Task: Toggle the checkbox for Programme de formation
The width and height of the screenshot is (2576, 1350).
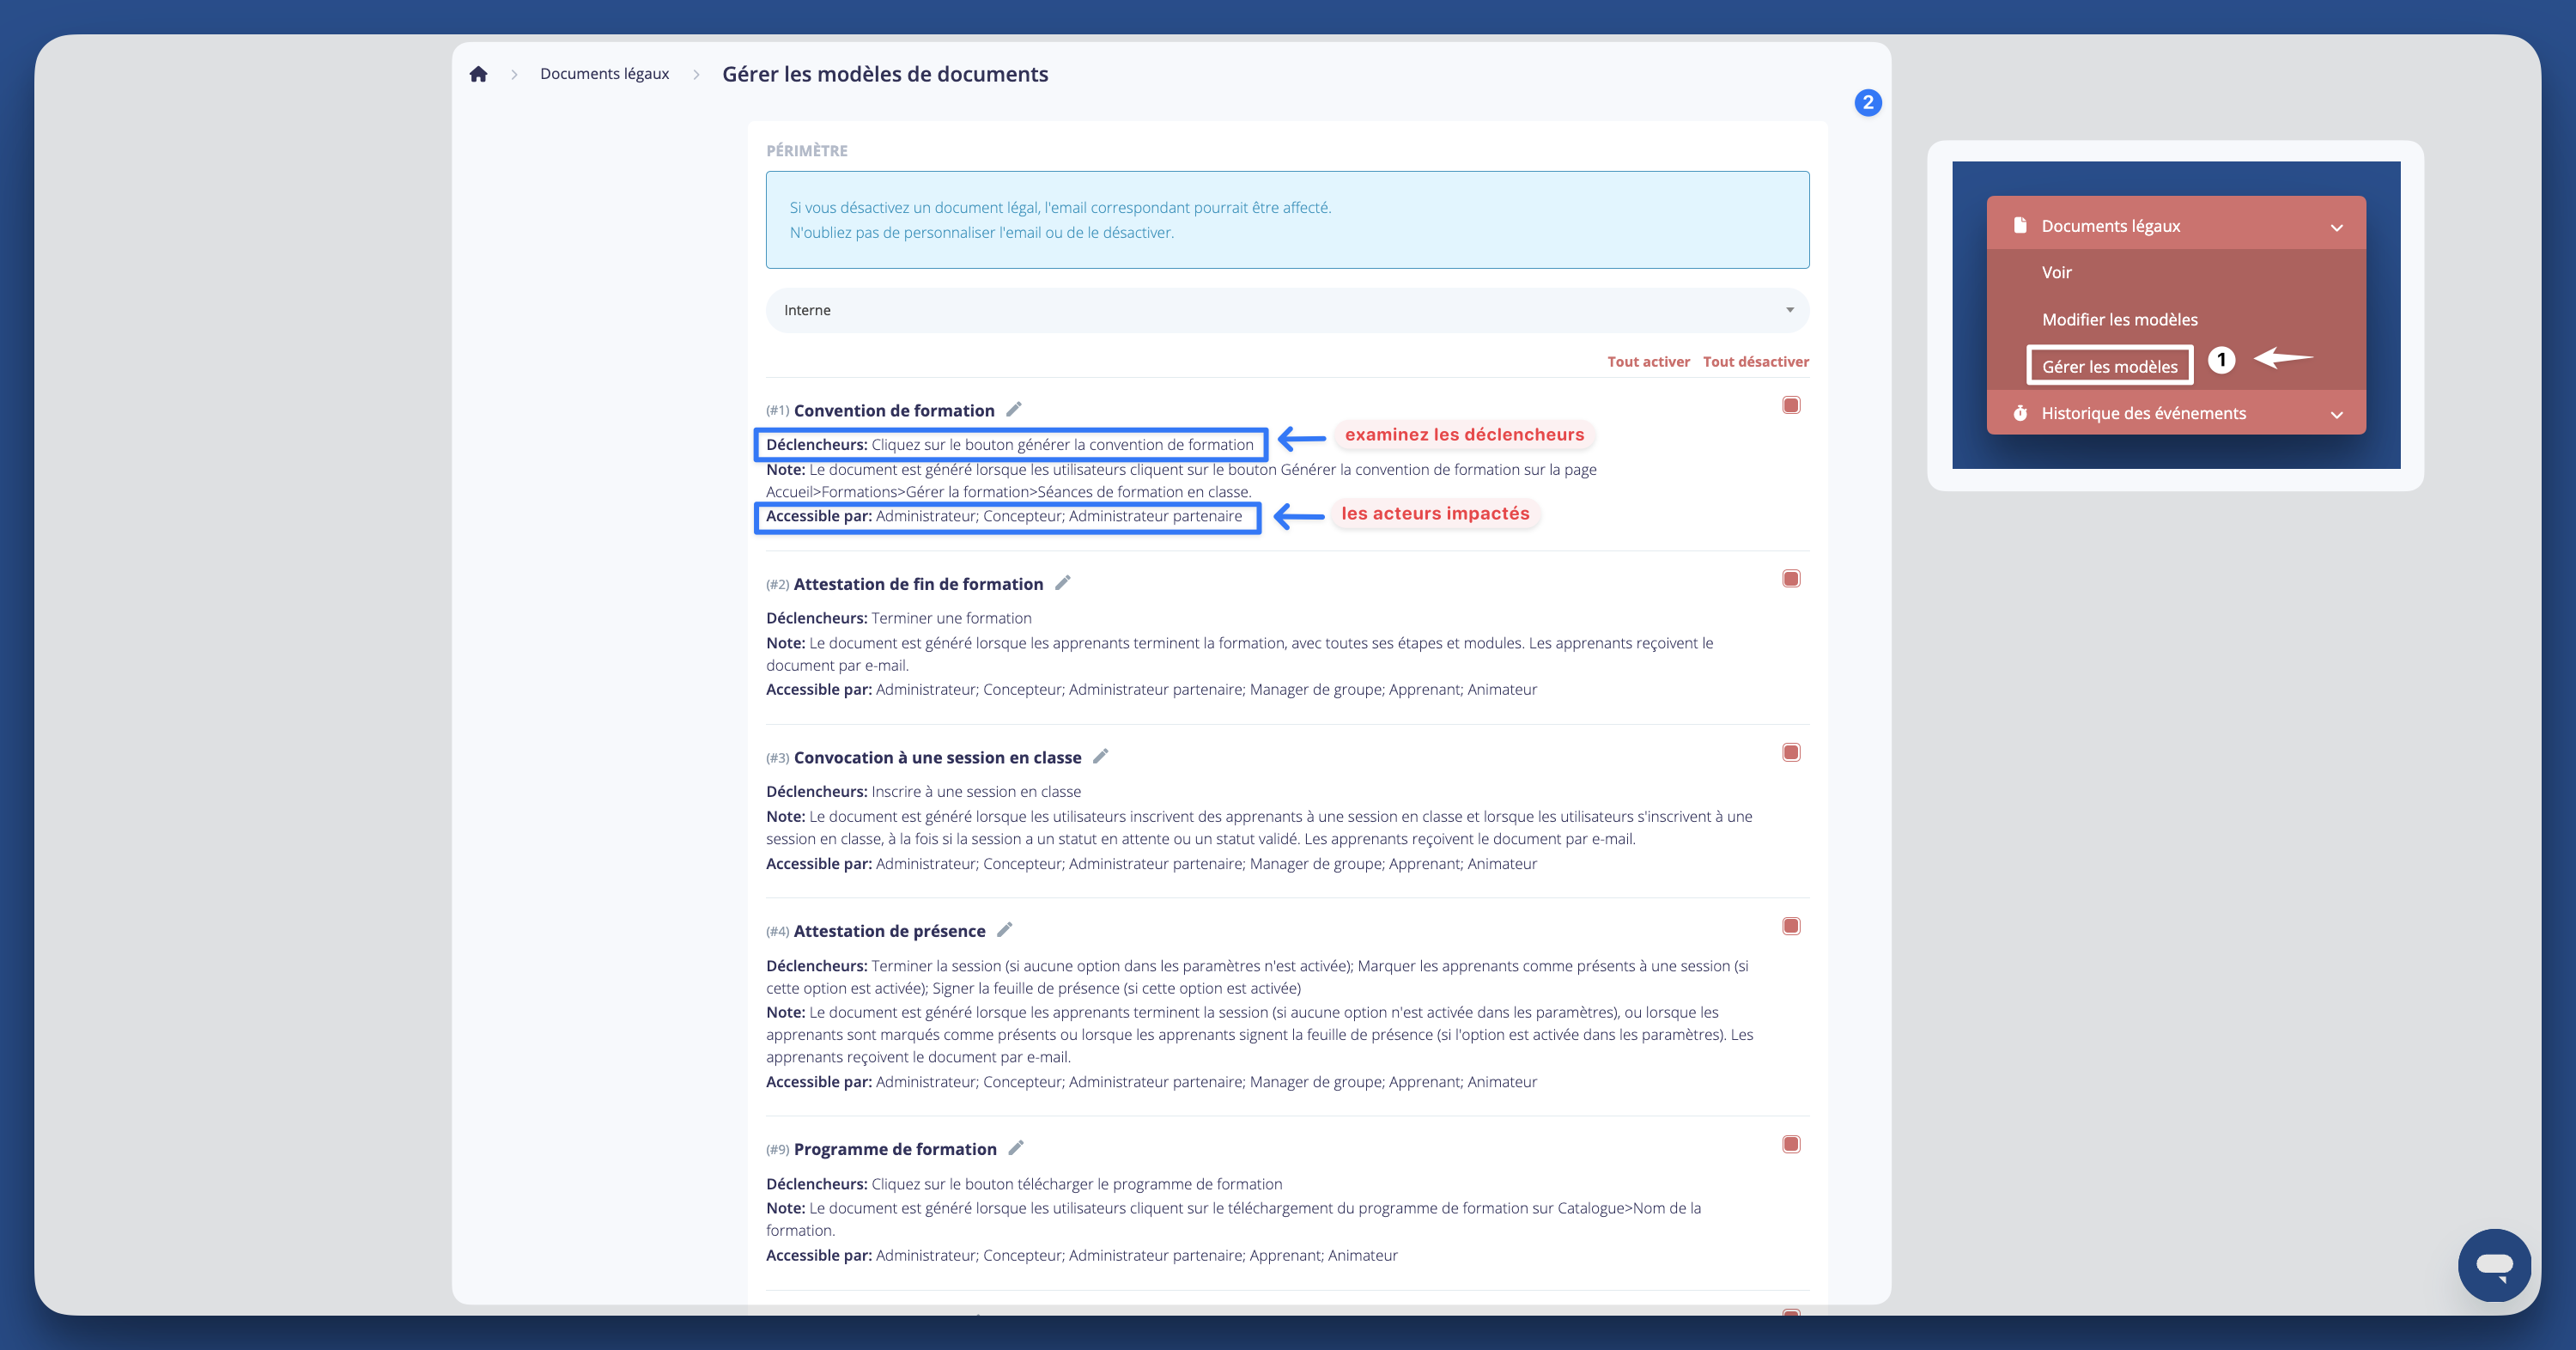Action: point(1790,1144)
